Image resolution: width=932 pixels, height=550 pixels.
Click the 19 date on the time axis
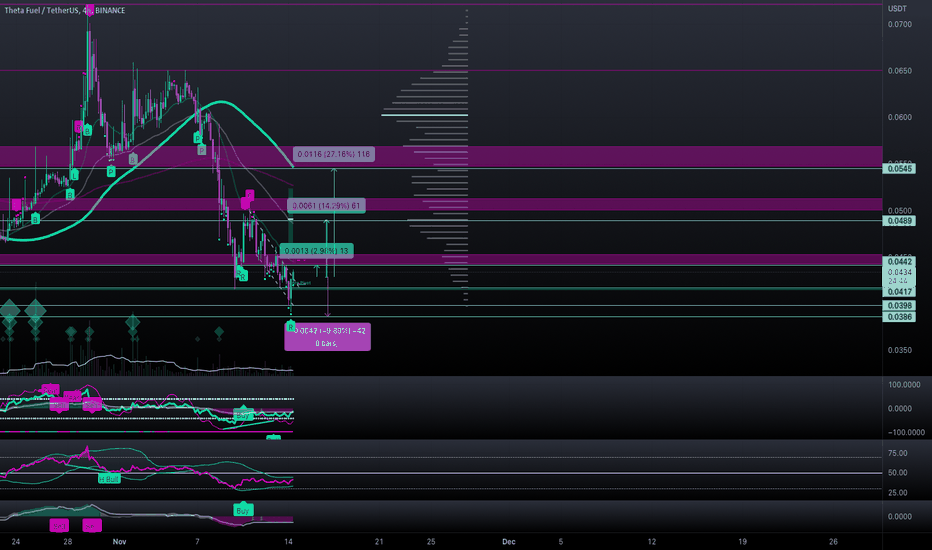point(742,542)
